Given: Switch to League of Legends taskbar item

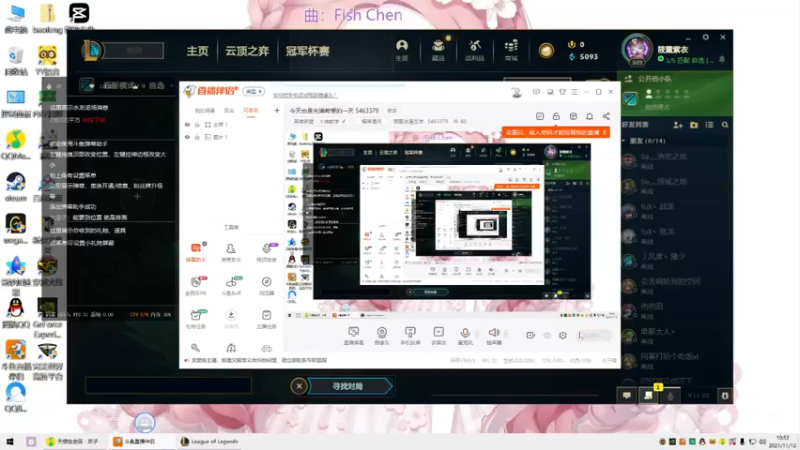Looking at the screenshot, I should (209, 441).
